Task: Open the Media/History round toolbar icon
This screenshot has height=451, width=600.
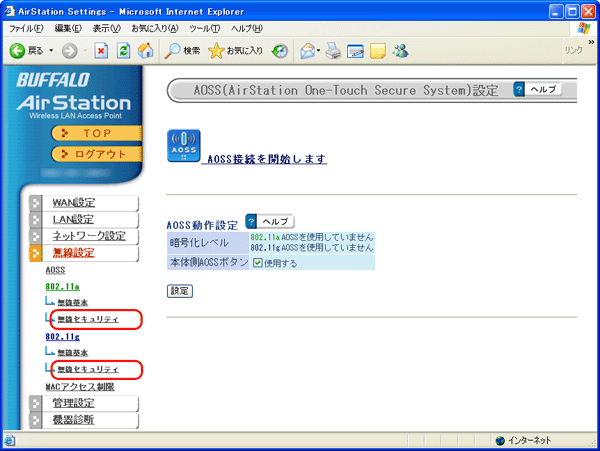Action: click(280, 51)
